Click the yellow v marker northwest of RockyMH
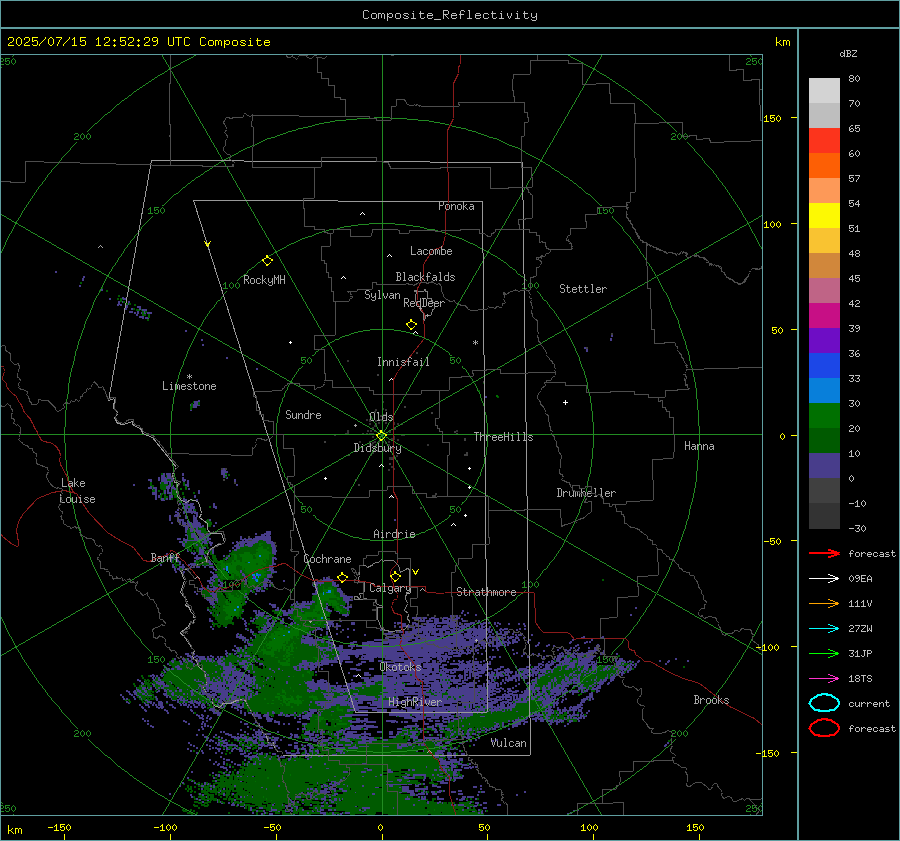The height and width of the screenshot is (841, 900). 208,244
